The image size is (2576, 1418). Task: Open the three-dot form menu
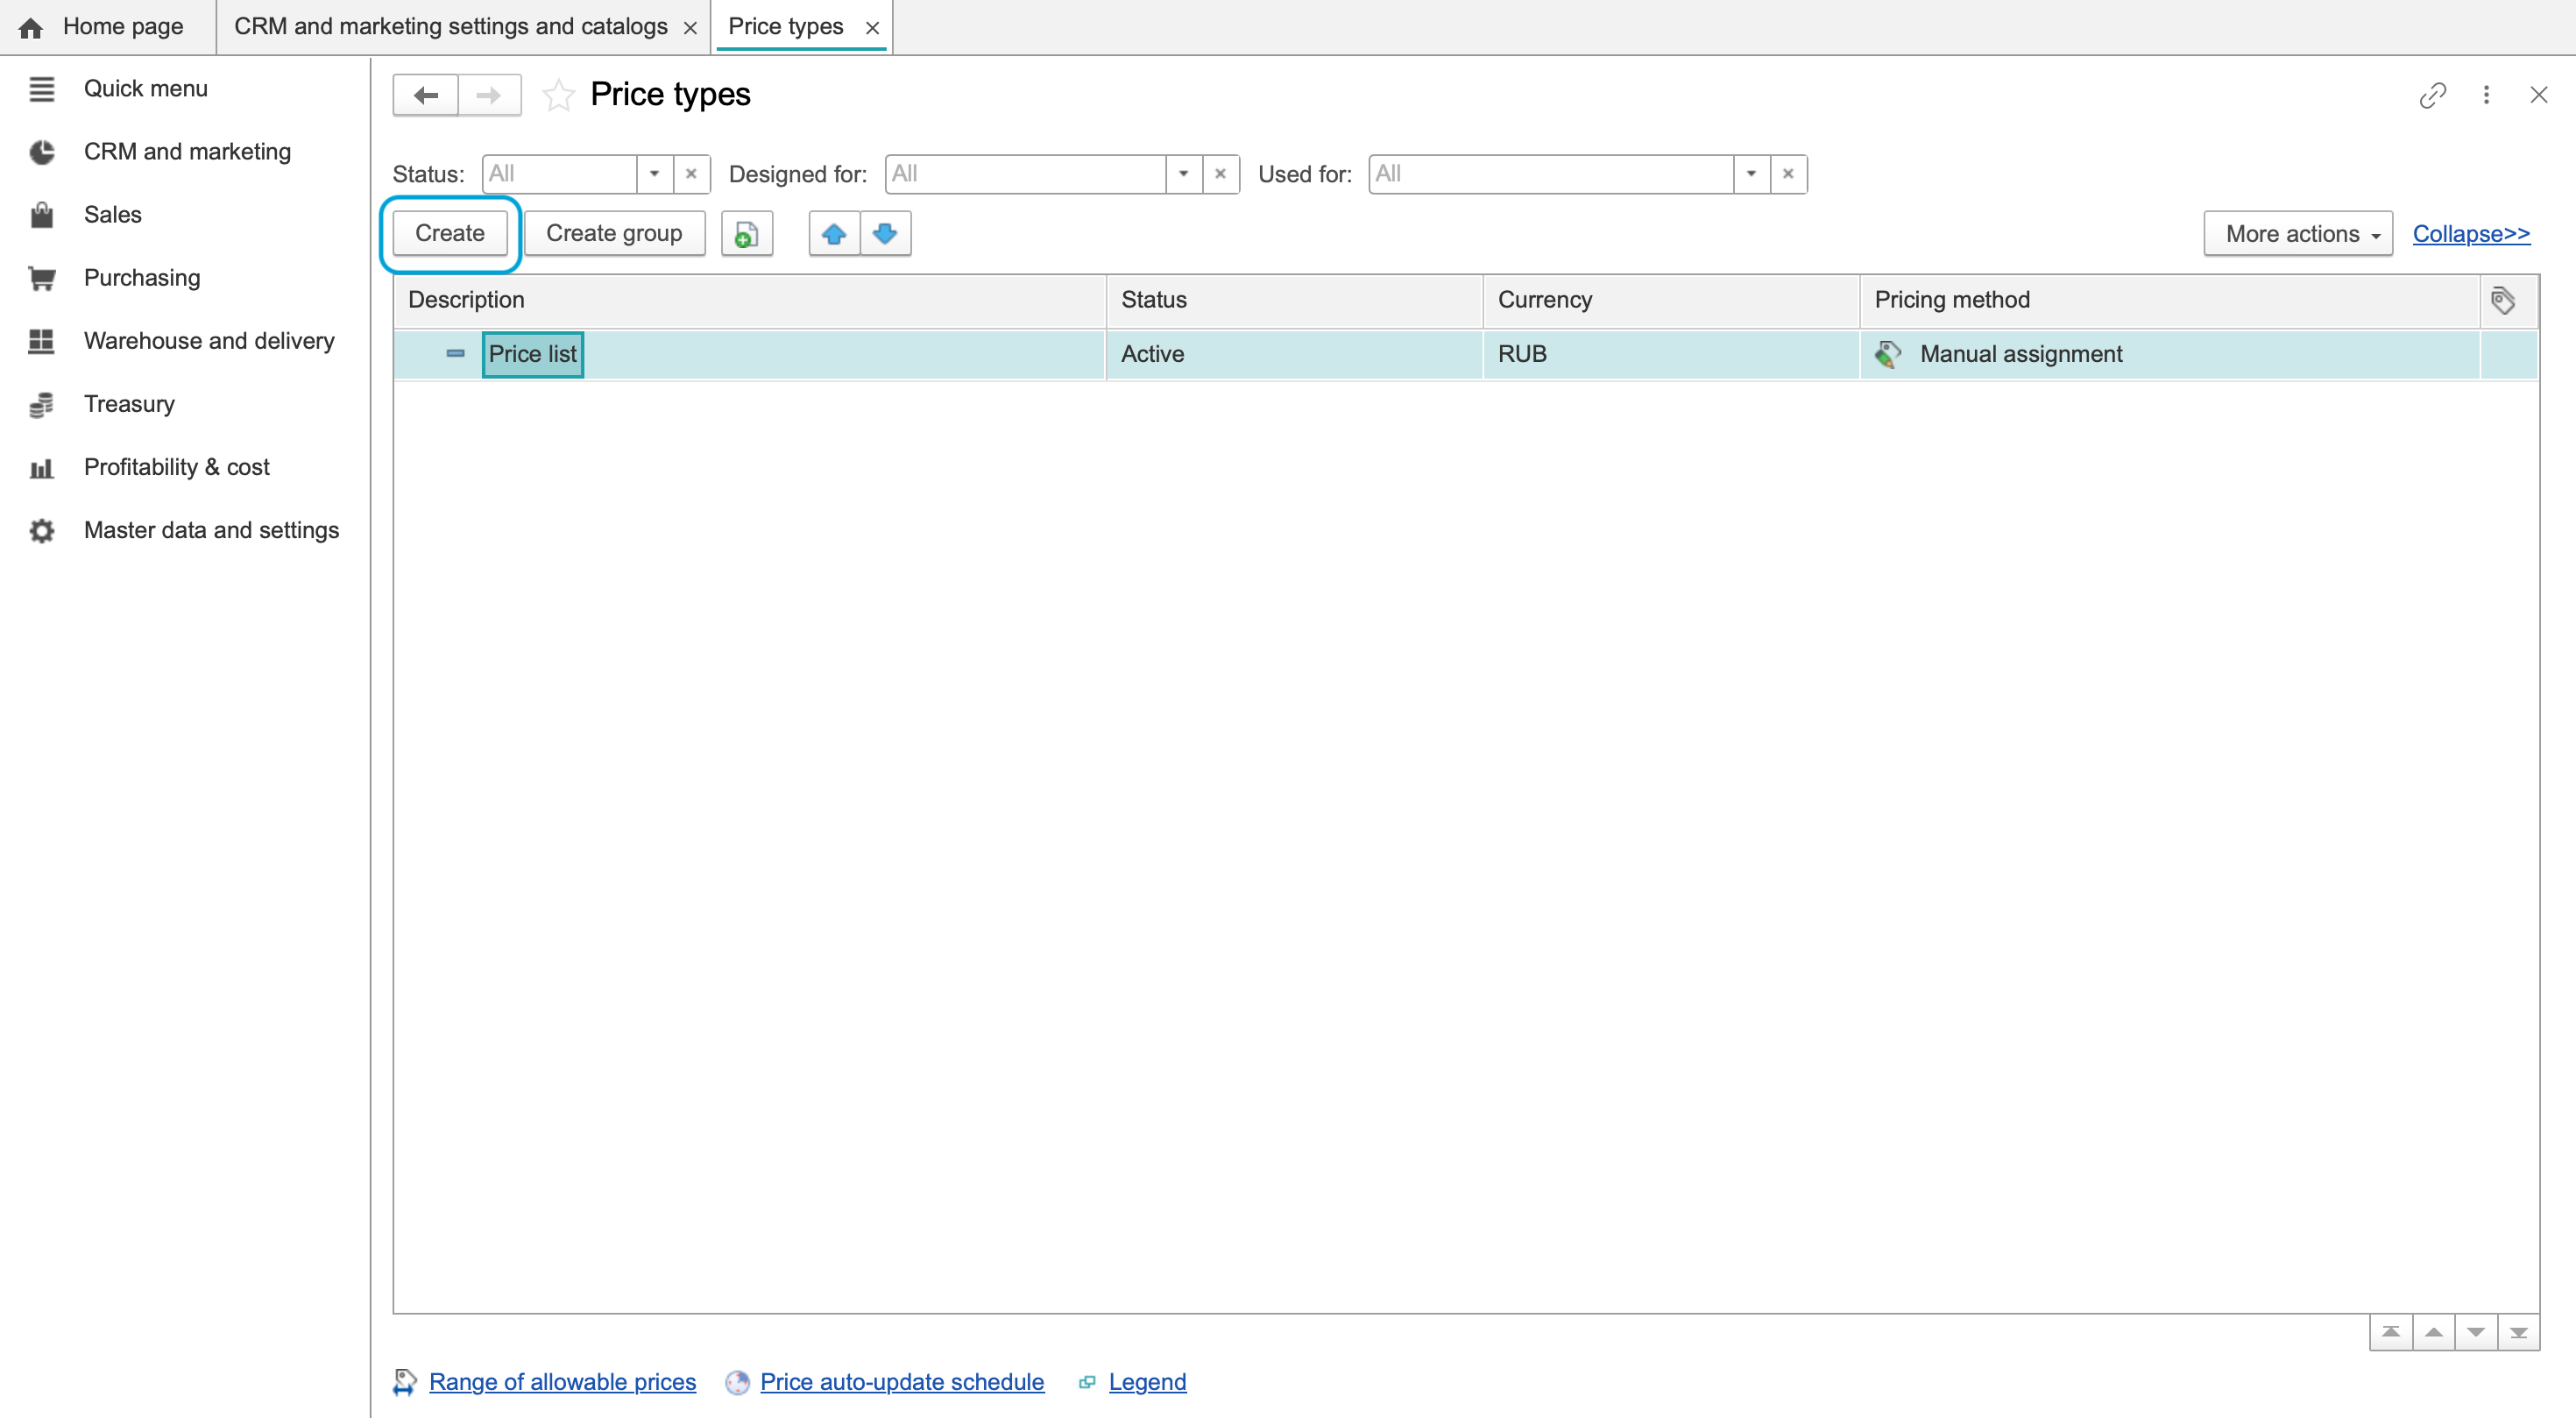pos(2486,95)
